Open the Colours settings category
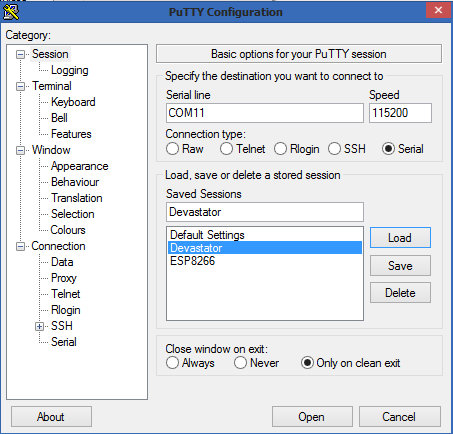The height and width of the screenshot is (434, 453). coord(68,230)
